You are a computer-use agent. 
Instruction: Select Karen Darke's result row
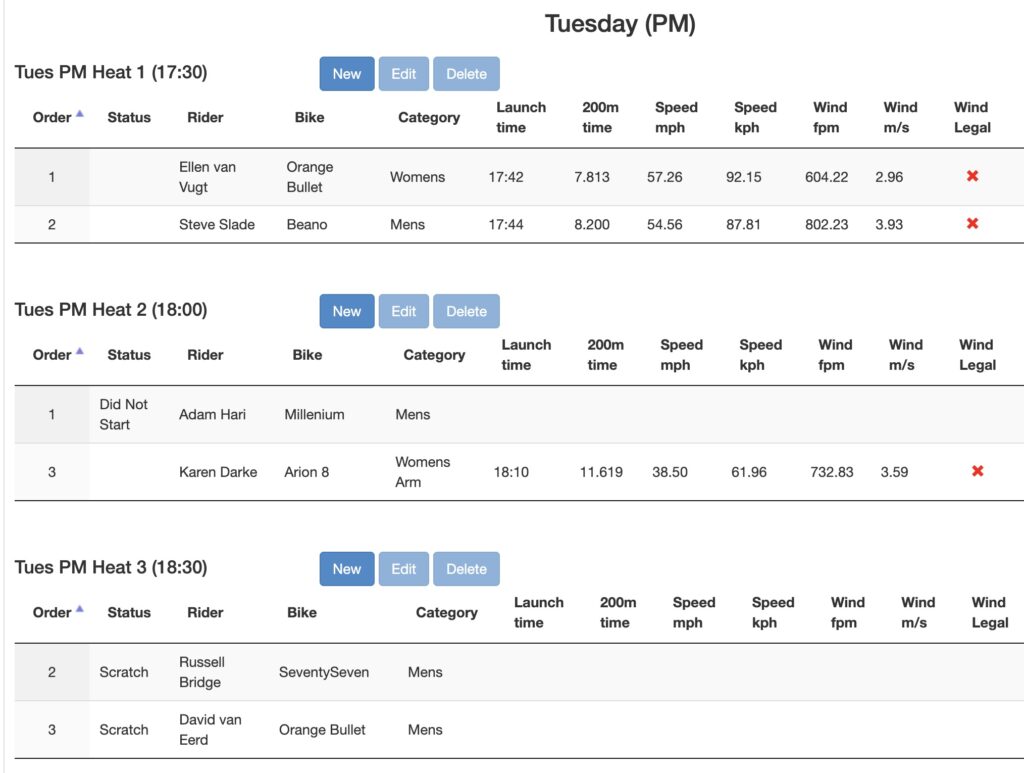tap(400, 471)
